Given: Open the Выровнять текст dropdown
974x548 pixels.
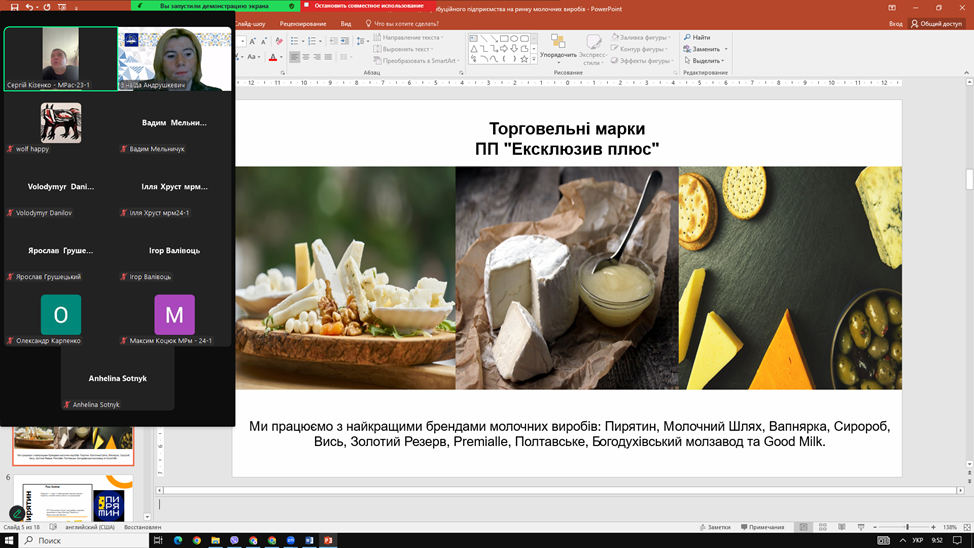Looking at the screenshot, I should tap(404, 49).
